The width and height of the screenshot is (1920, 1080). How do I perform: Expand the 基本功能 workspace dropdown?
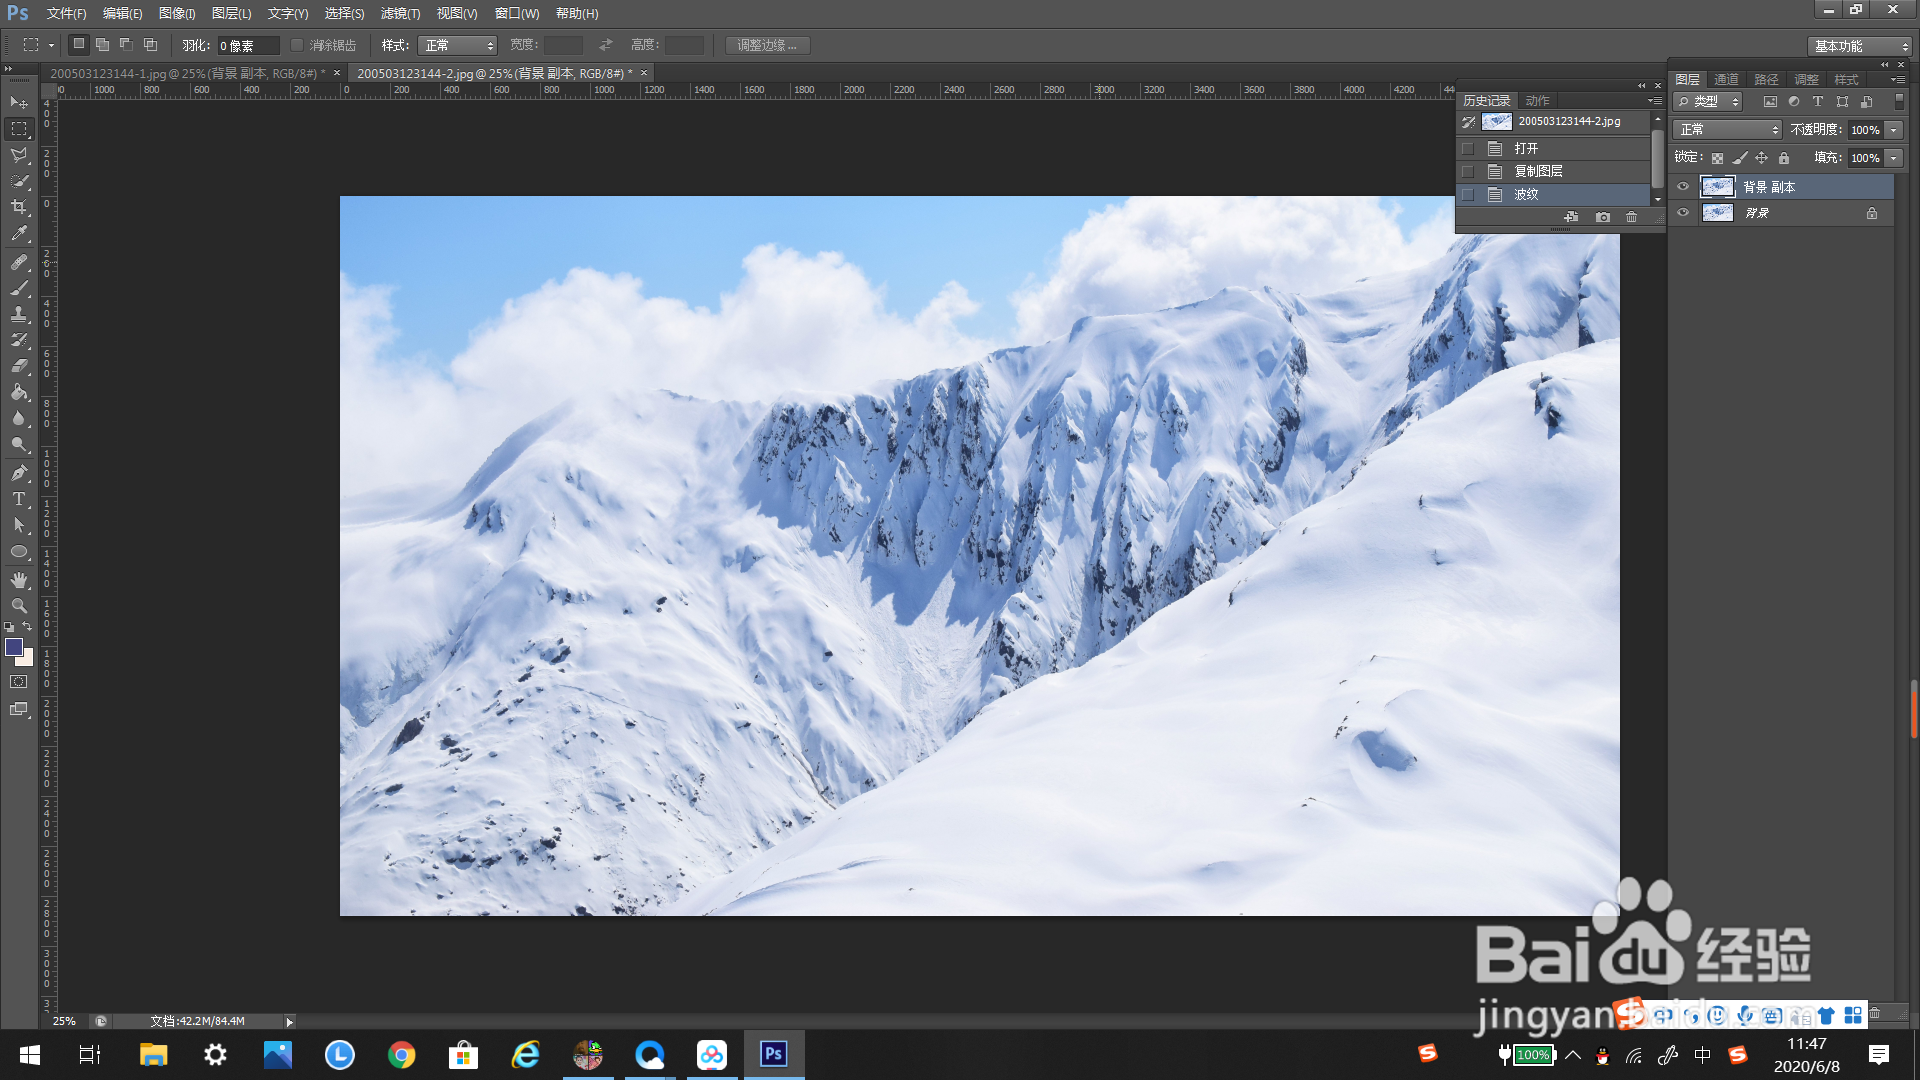(x=1859, y=46)
